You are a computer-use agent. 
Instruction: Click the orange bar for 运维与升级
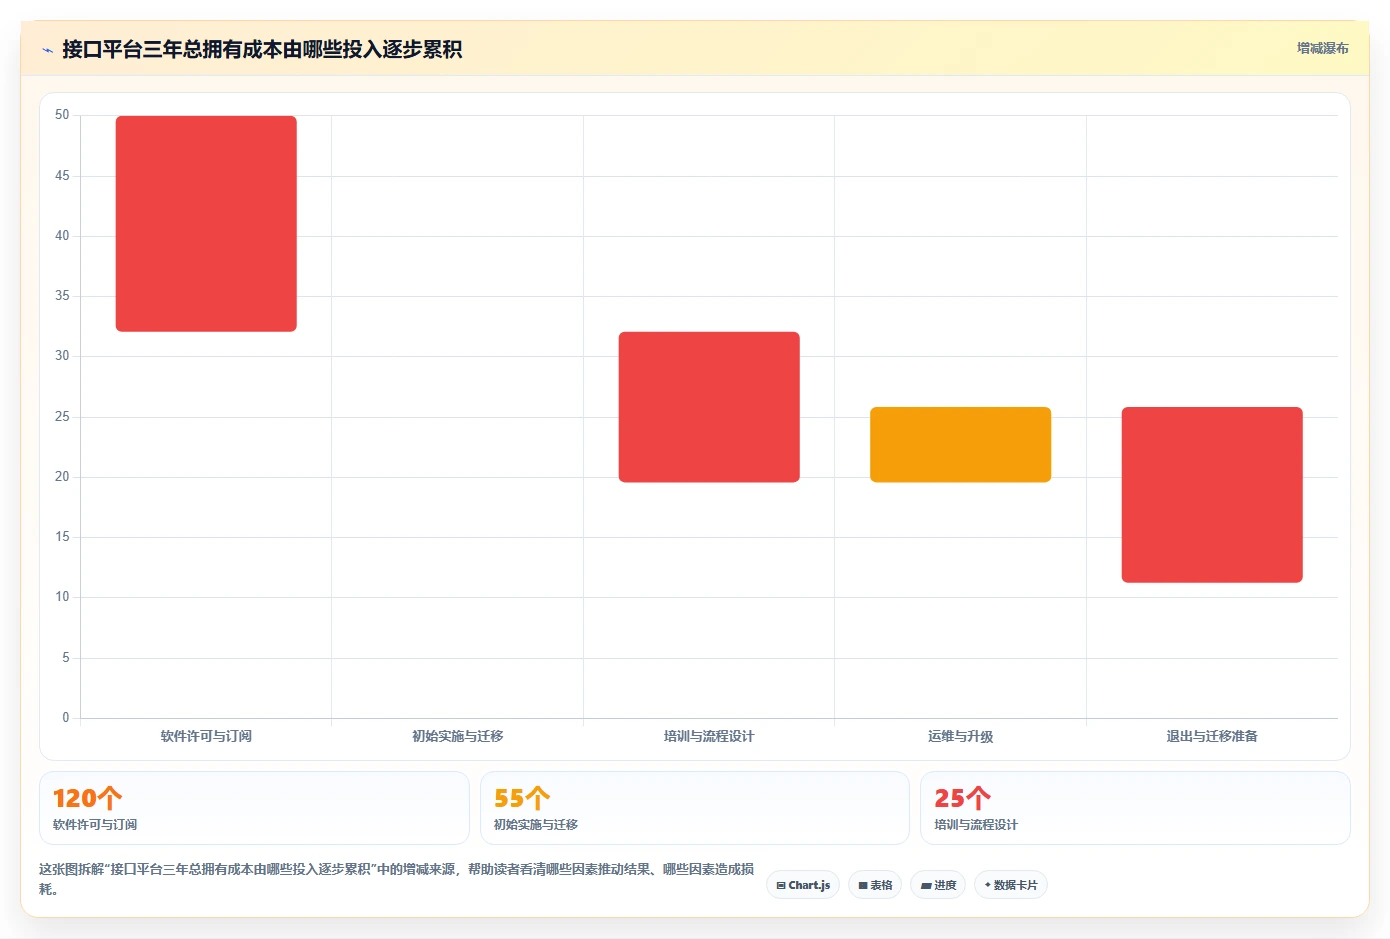960,445
